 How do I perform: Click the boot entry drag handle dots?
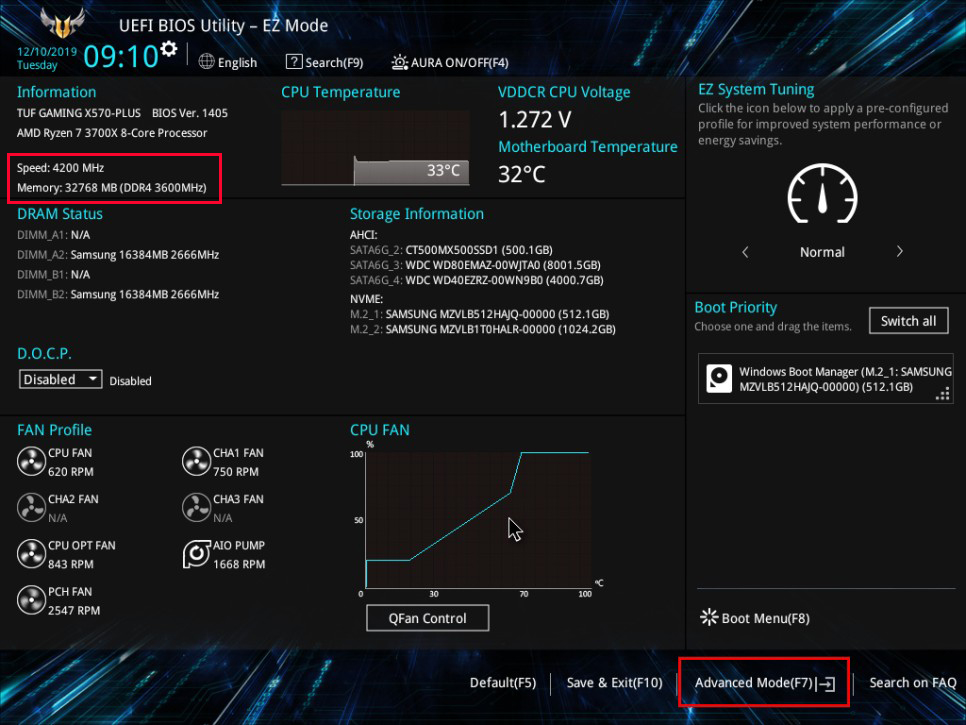tap(943, 394)
